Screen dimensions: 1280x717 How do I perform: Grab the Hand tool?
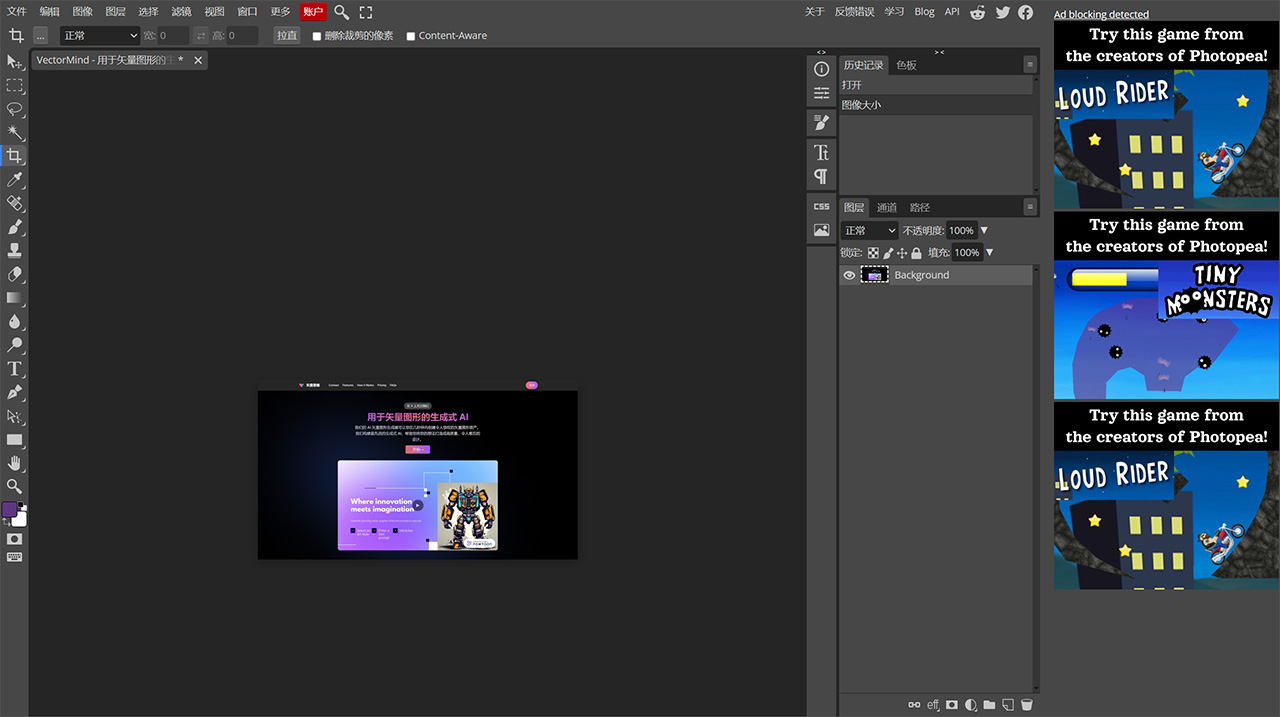click(15, 462)
